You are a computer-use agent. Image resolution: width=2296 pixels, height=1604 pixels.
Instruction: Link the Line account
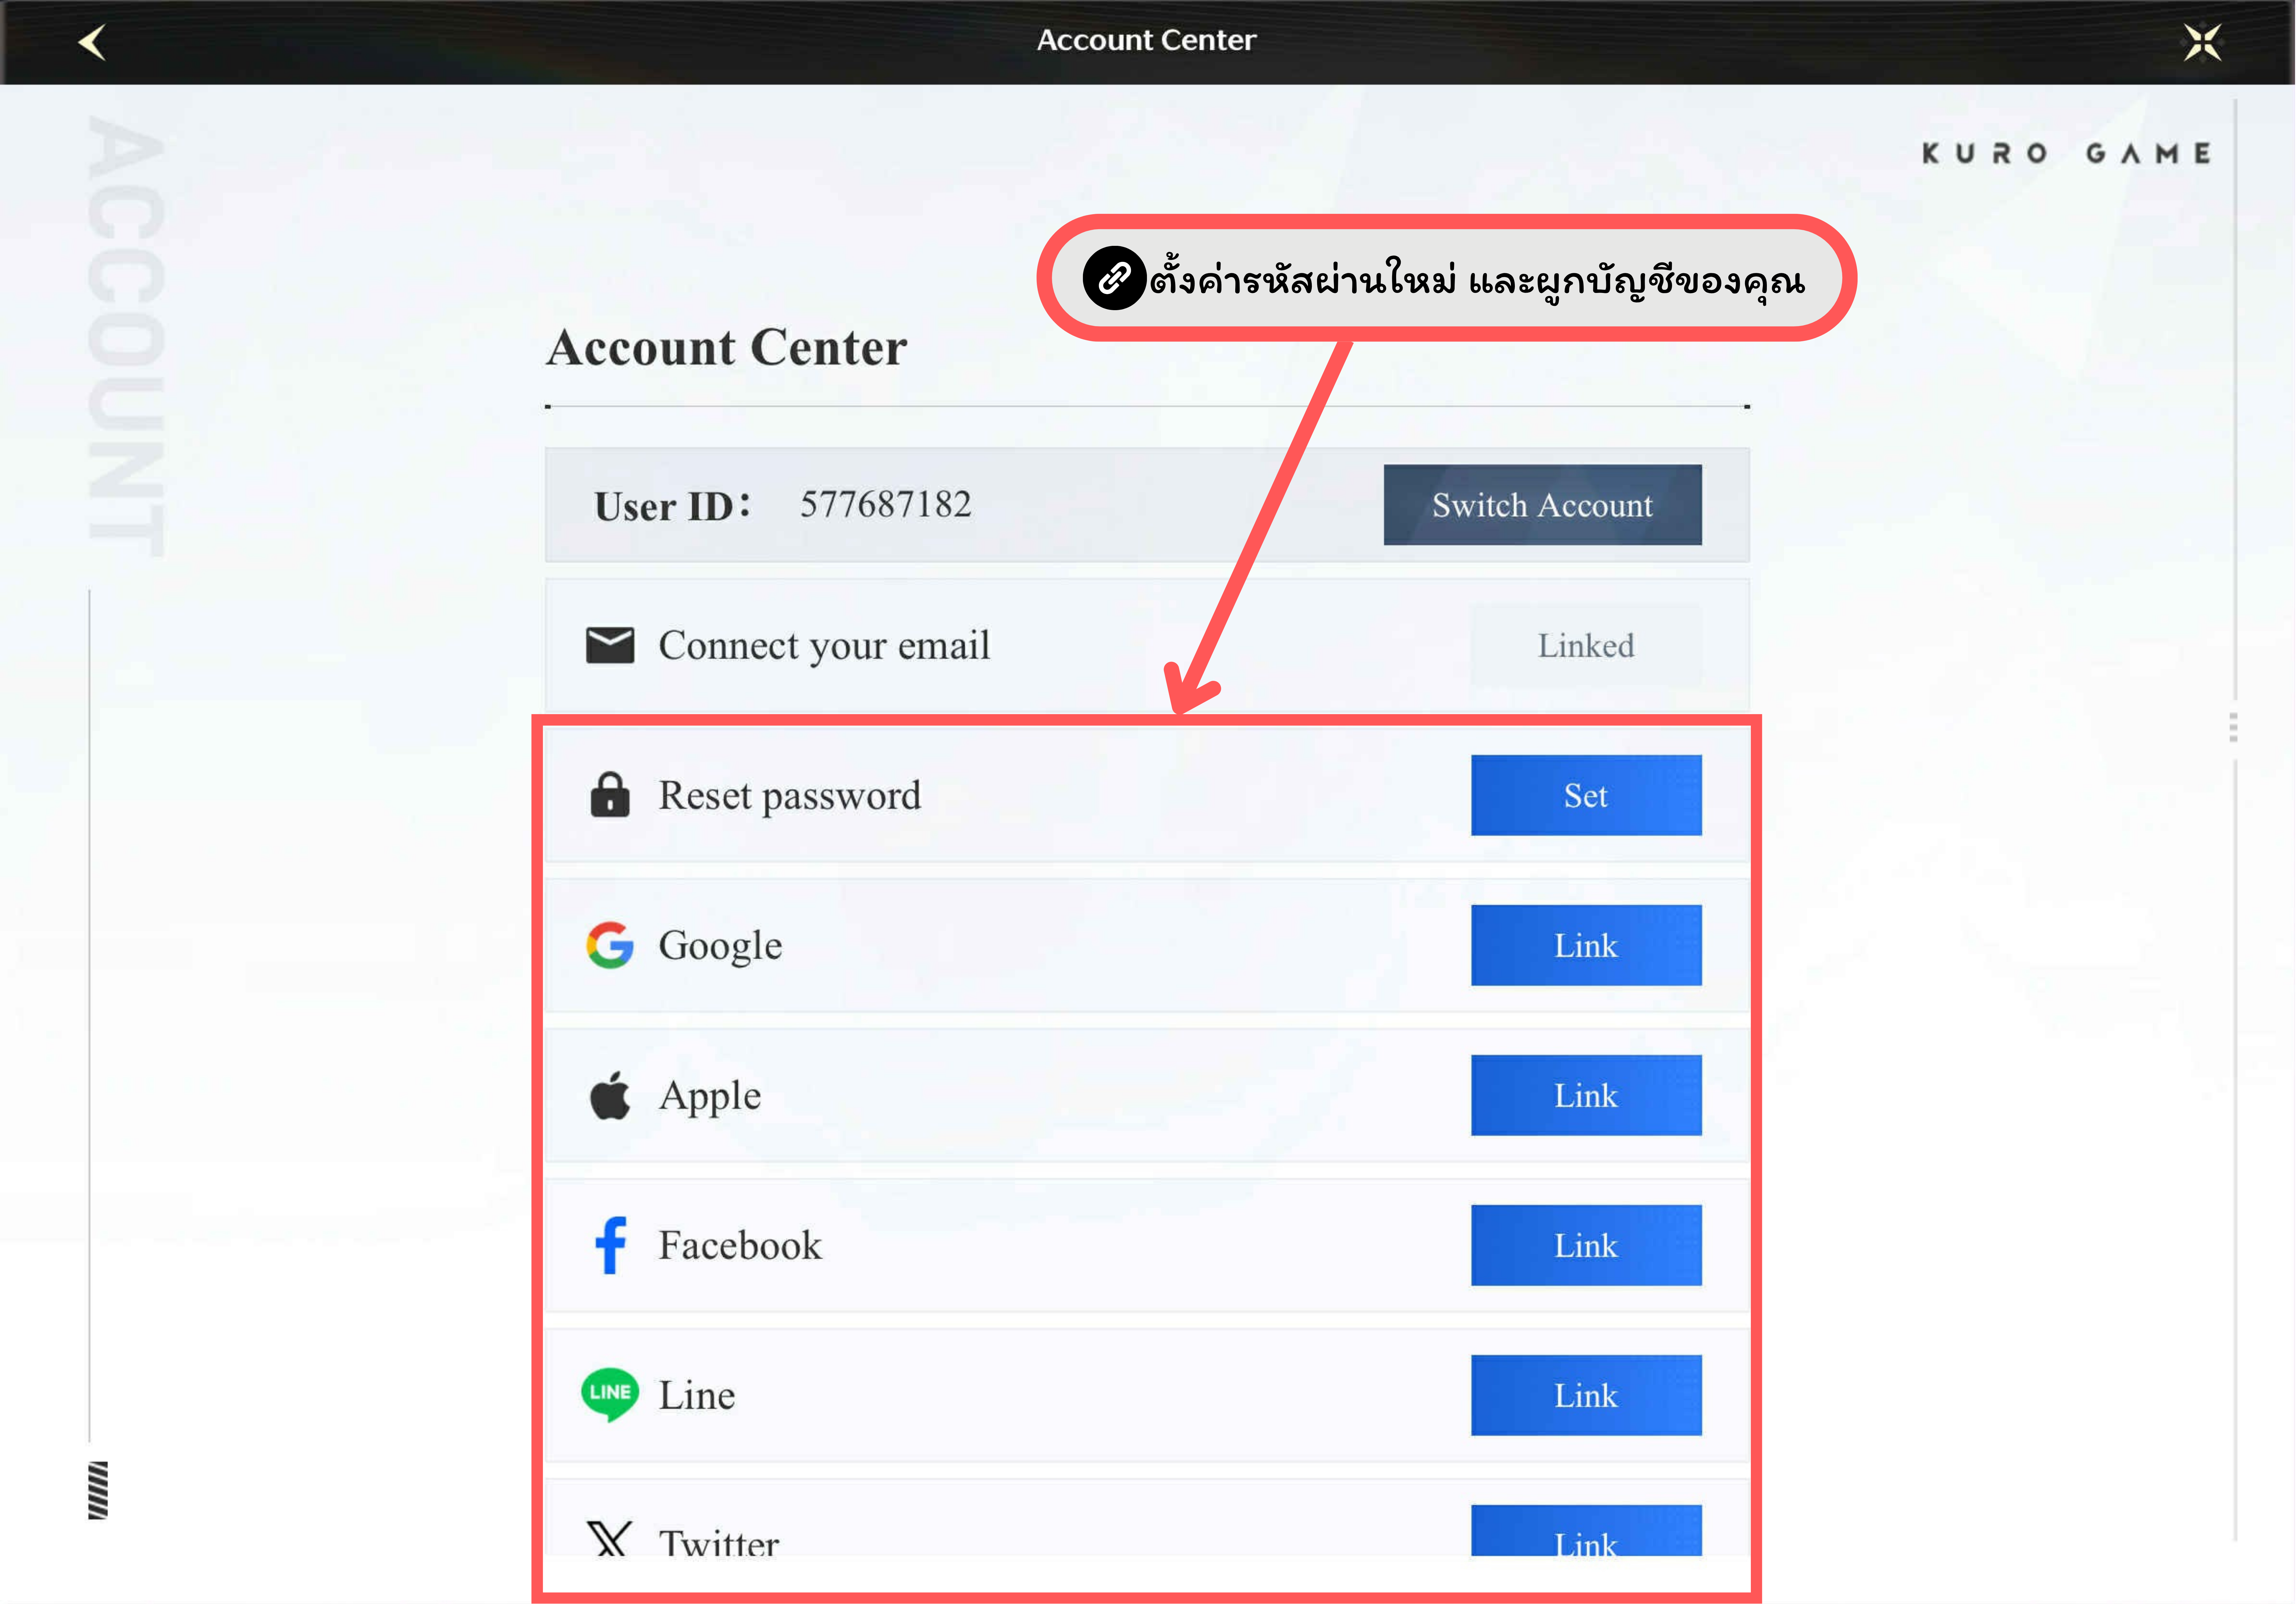point(1586,1395)
